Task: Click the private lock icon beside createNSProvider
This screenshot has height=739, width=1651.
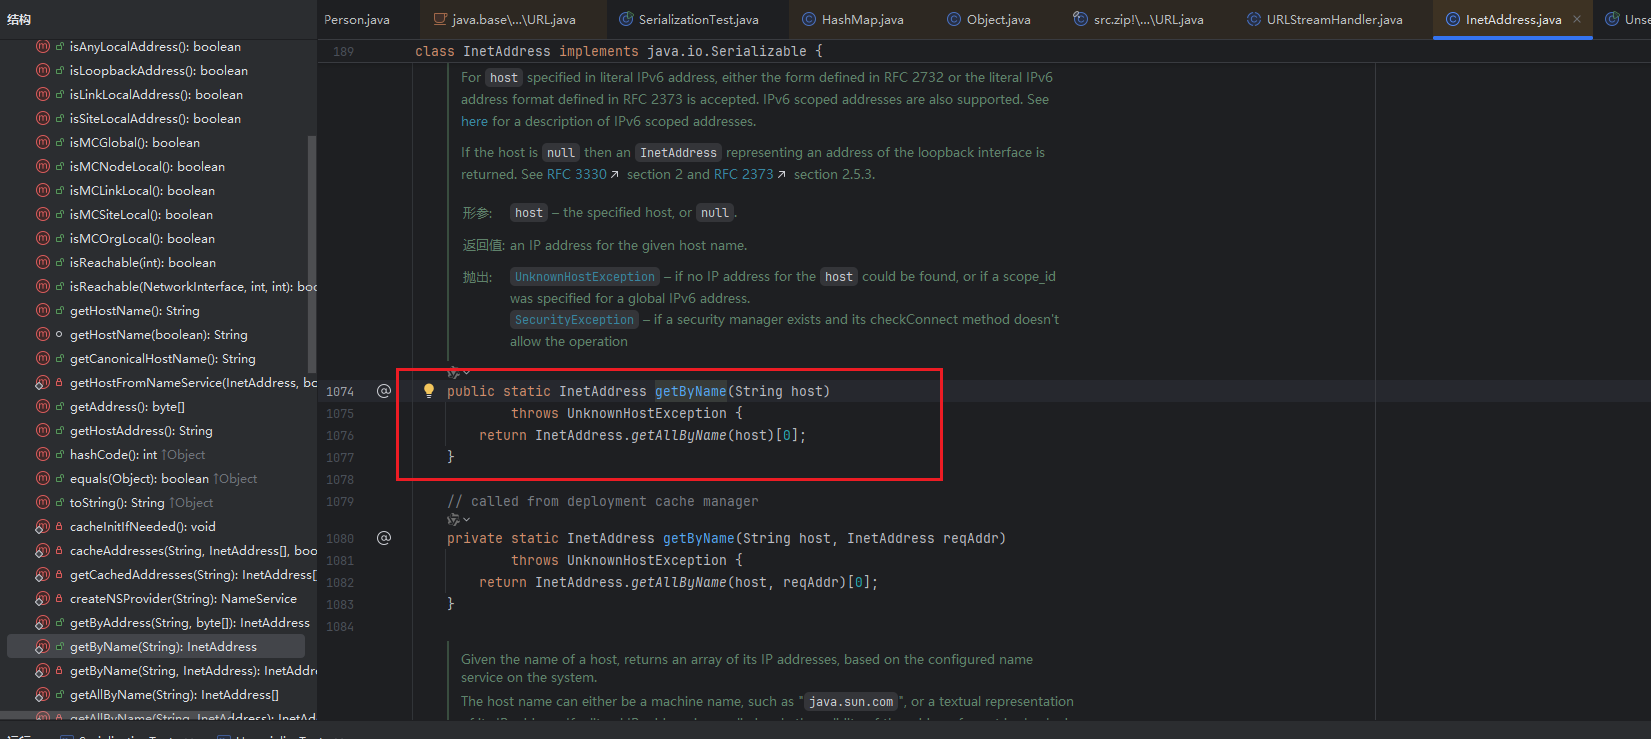Action: click(x=59, y=599)
